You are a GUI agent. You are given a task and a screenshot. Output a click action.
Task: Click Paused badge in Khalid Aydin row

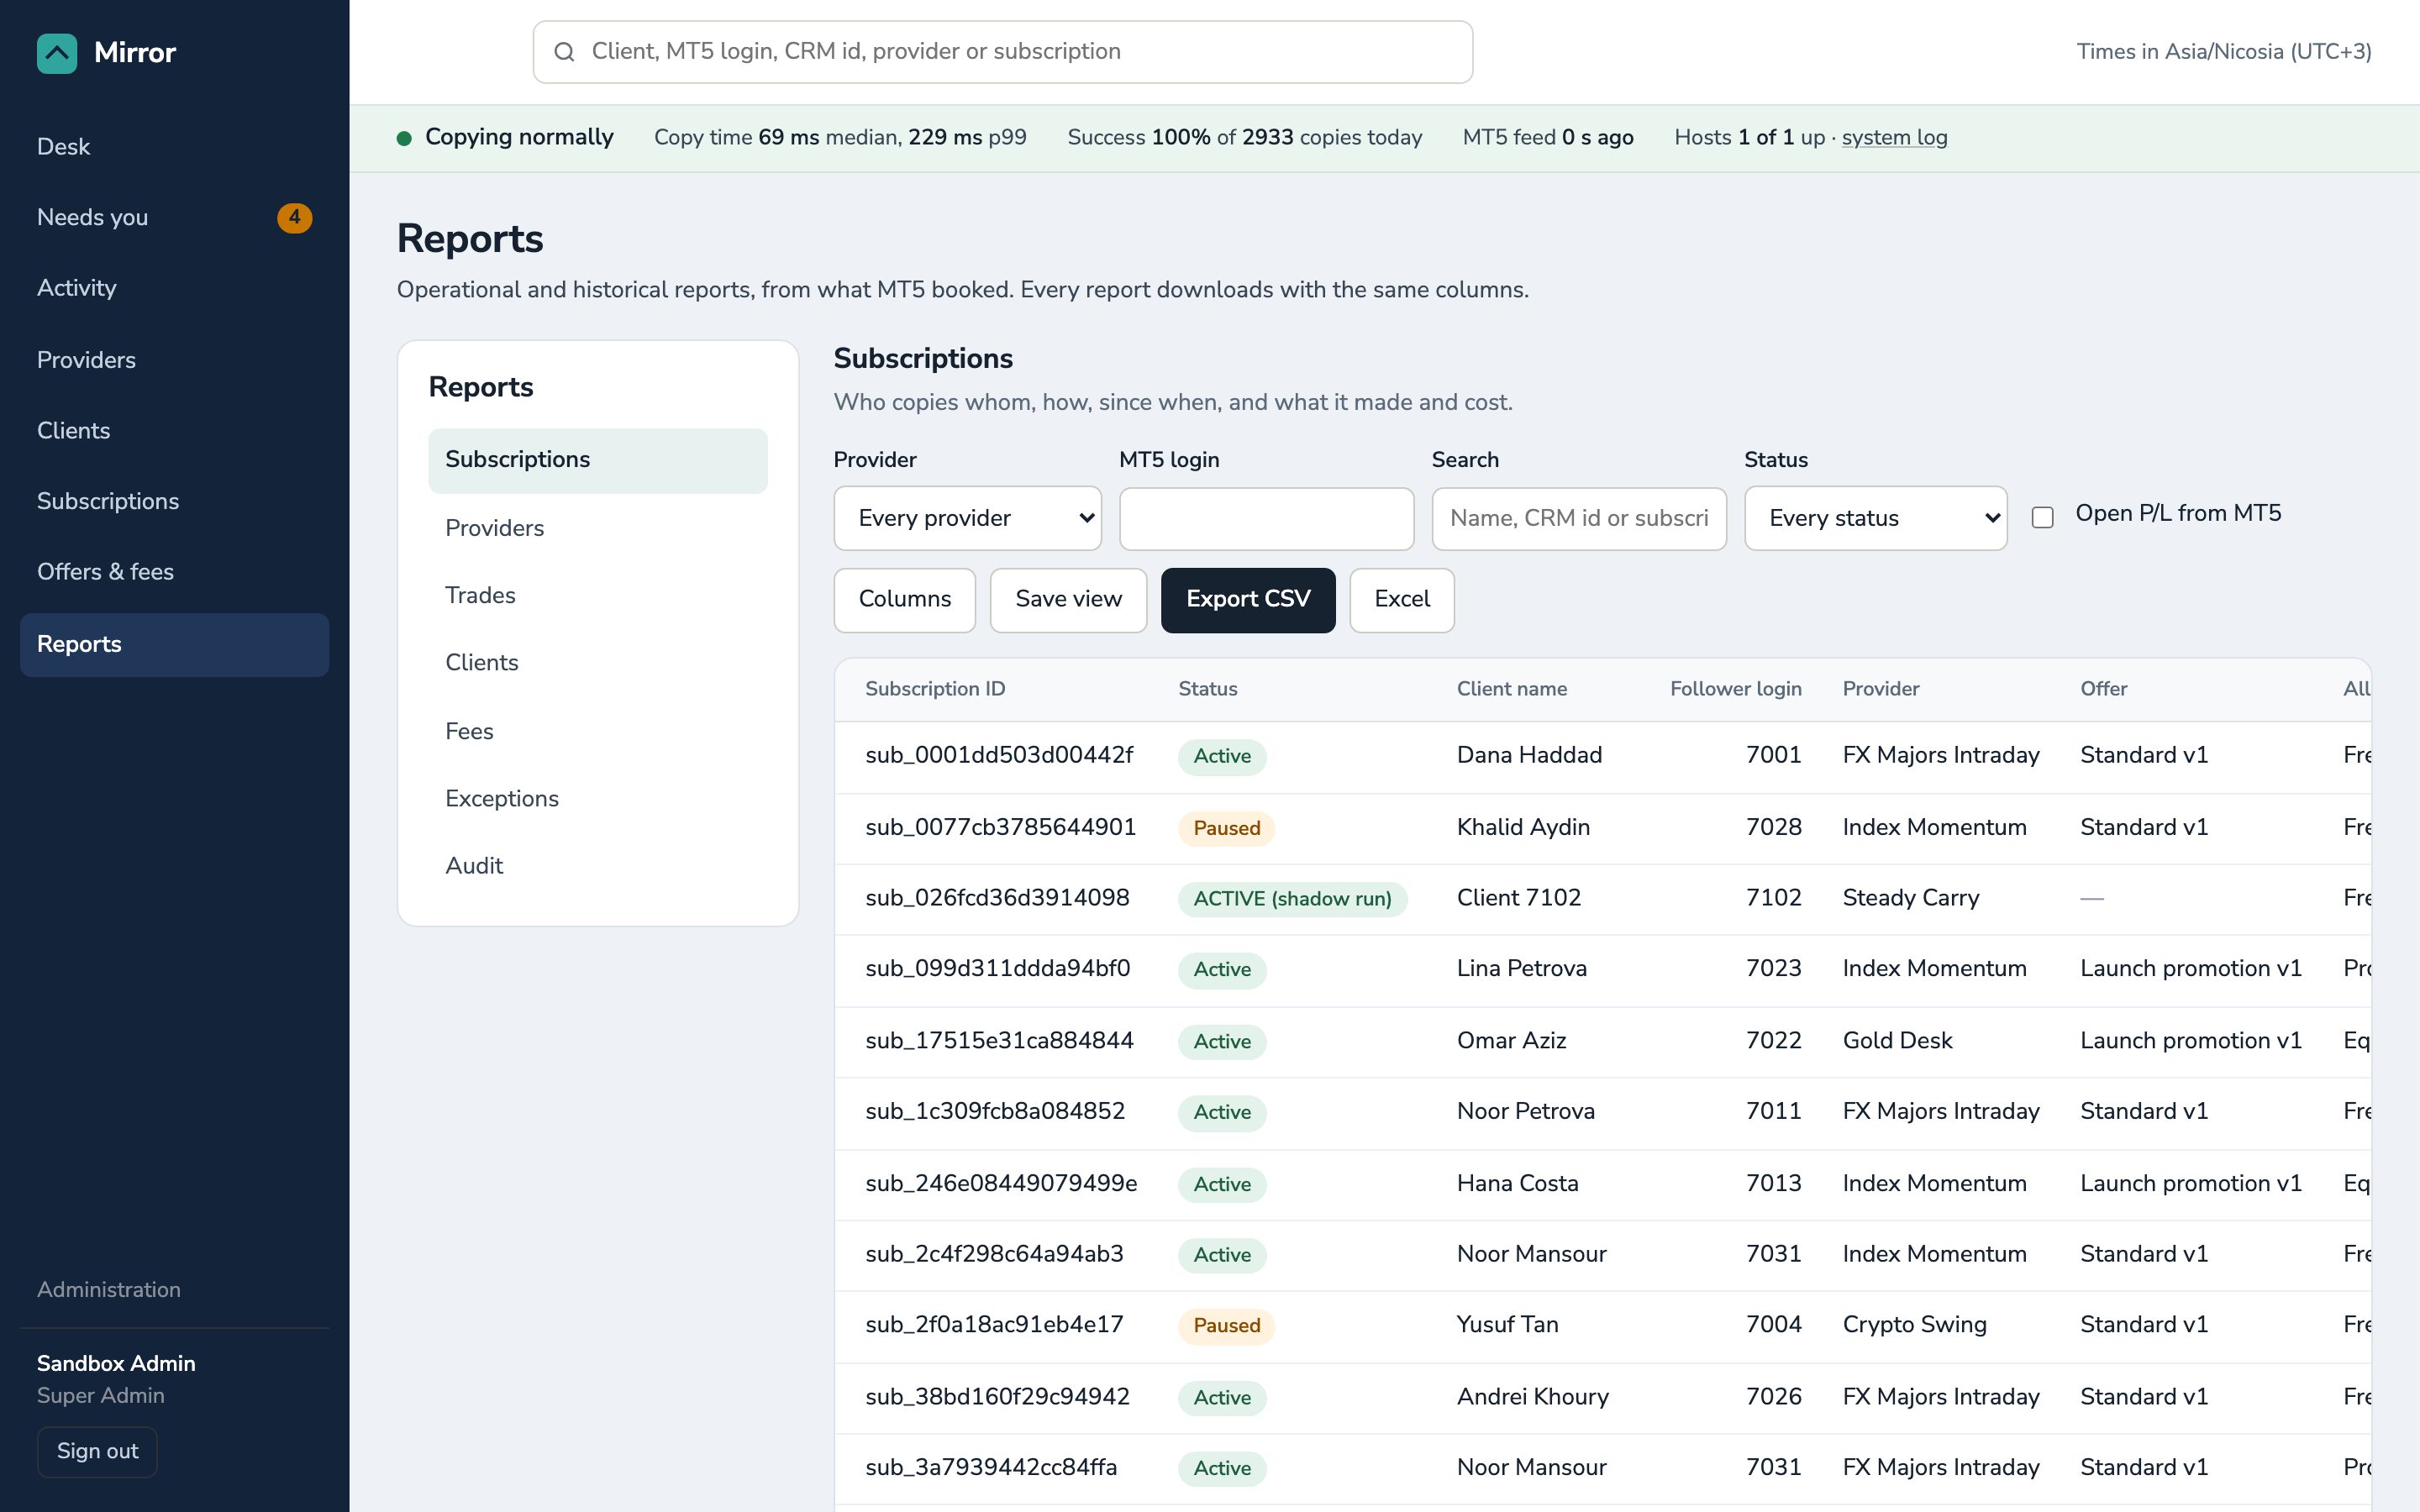1226,828
